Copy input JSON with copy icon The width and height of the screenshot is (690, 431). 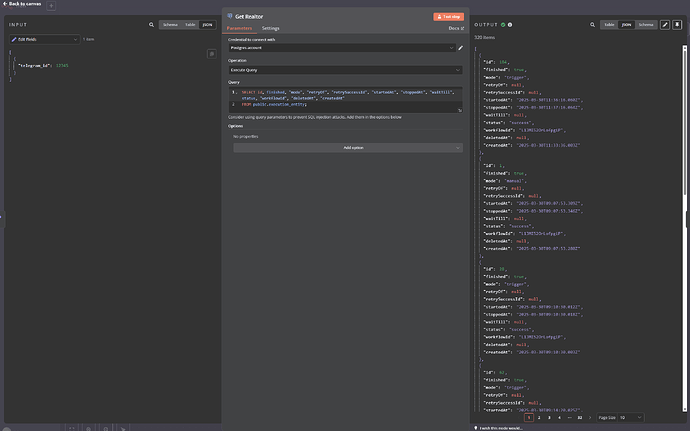coord(212,54)
